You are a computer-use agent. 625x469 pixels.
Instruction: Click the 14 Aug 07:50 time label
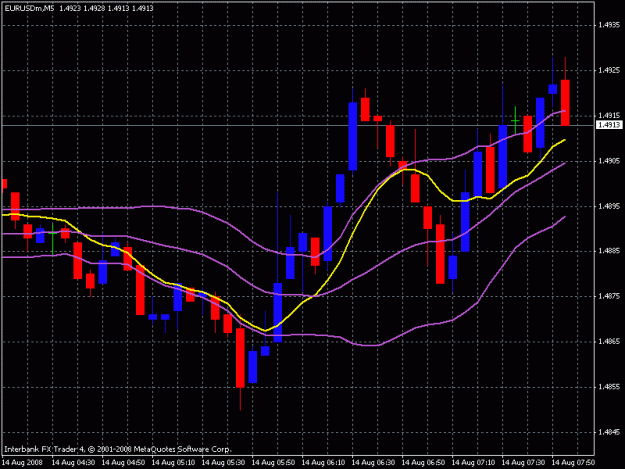(574, 463)
